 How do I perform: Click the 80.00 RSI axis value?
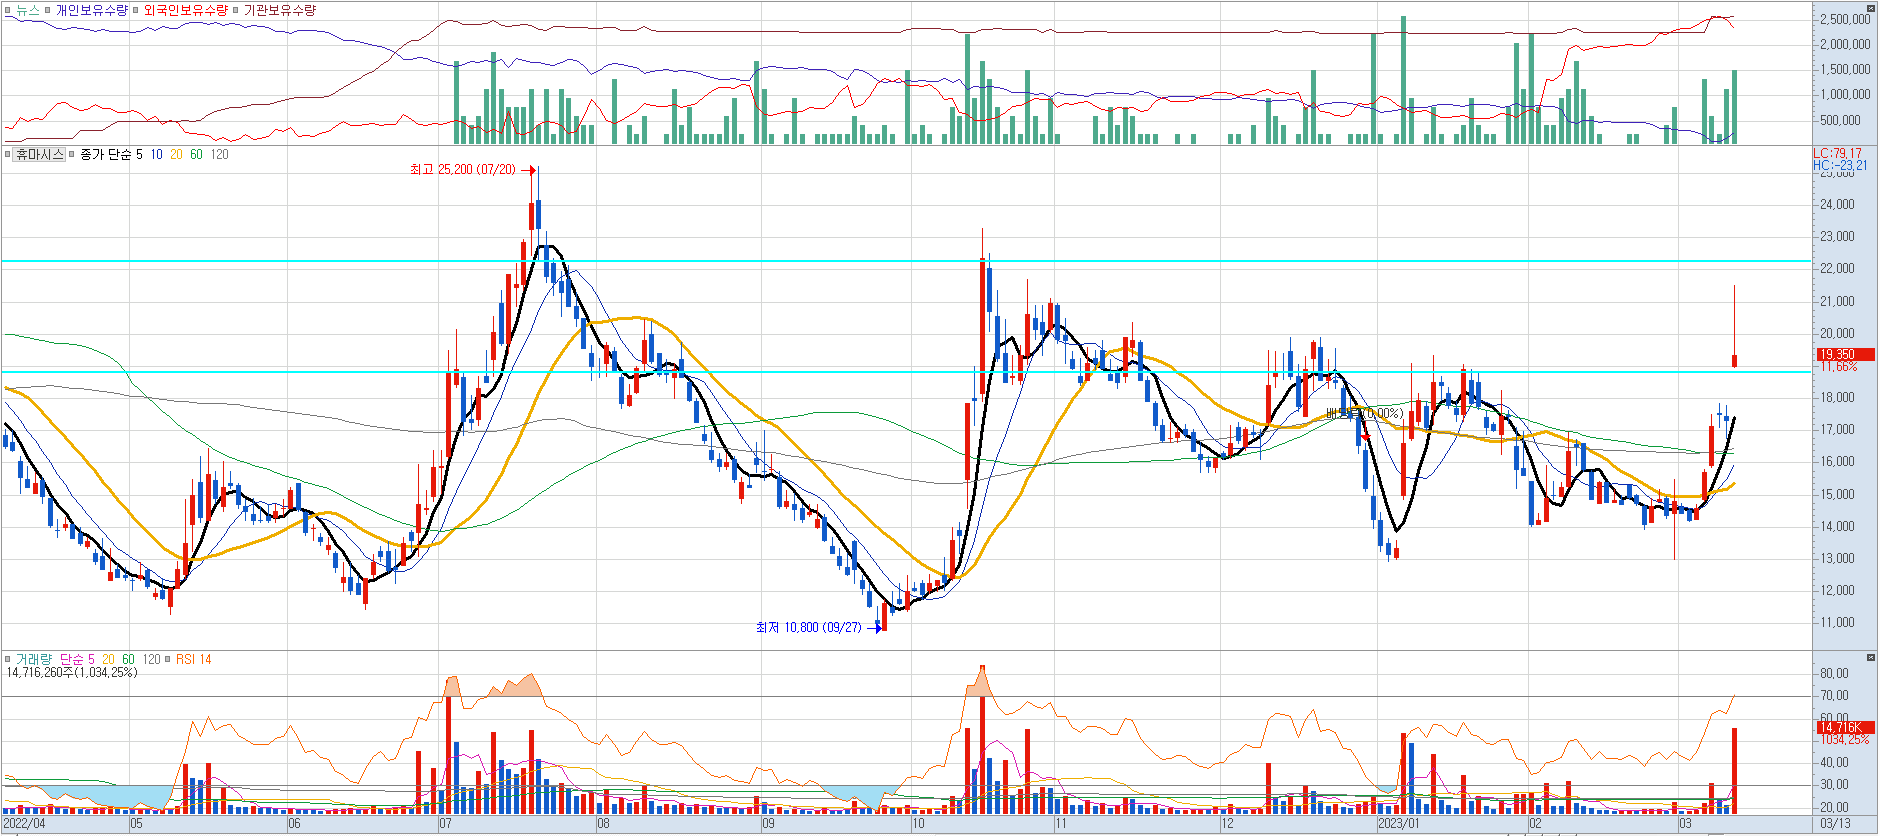[1834, 673]
